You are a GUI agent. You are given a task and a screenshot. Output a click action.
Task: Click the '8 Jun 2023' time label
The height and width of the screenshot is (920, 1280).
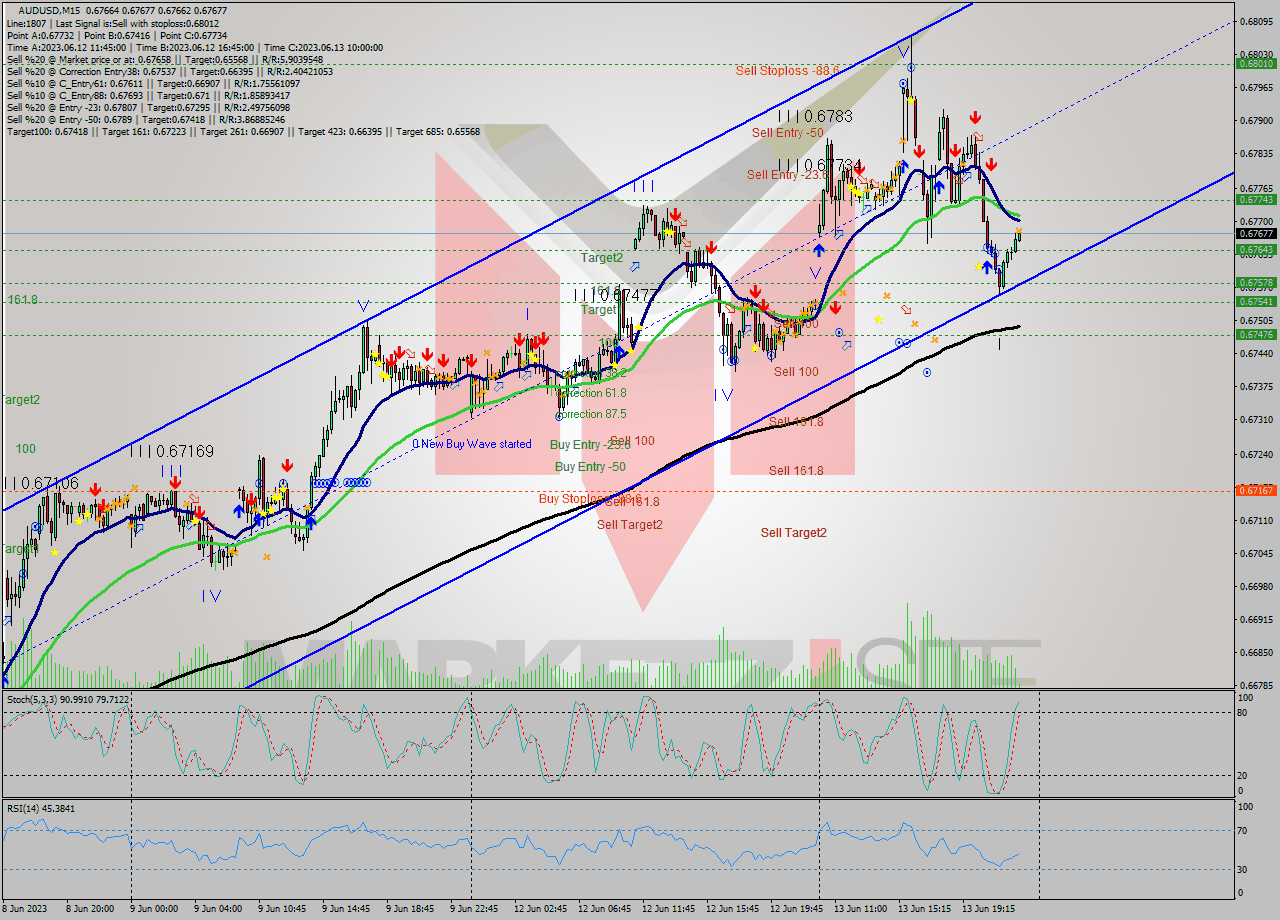point(25,909)
